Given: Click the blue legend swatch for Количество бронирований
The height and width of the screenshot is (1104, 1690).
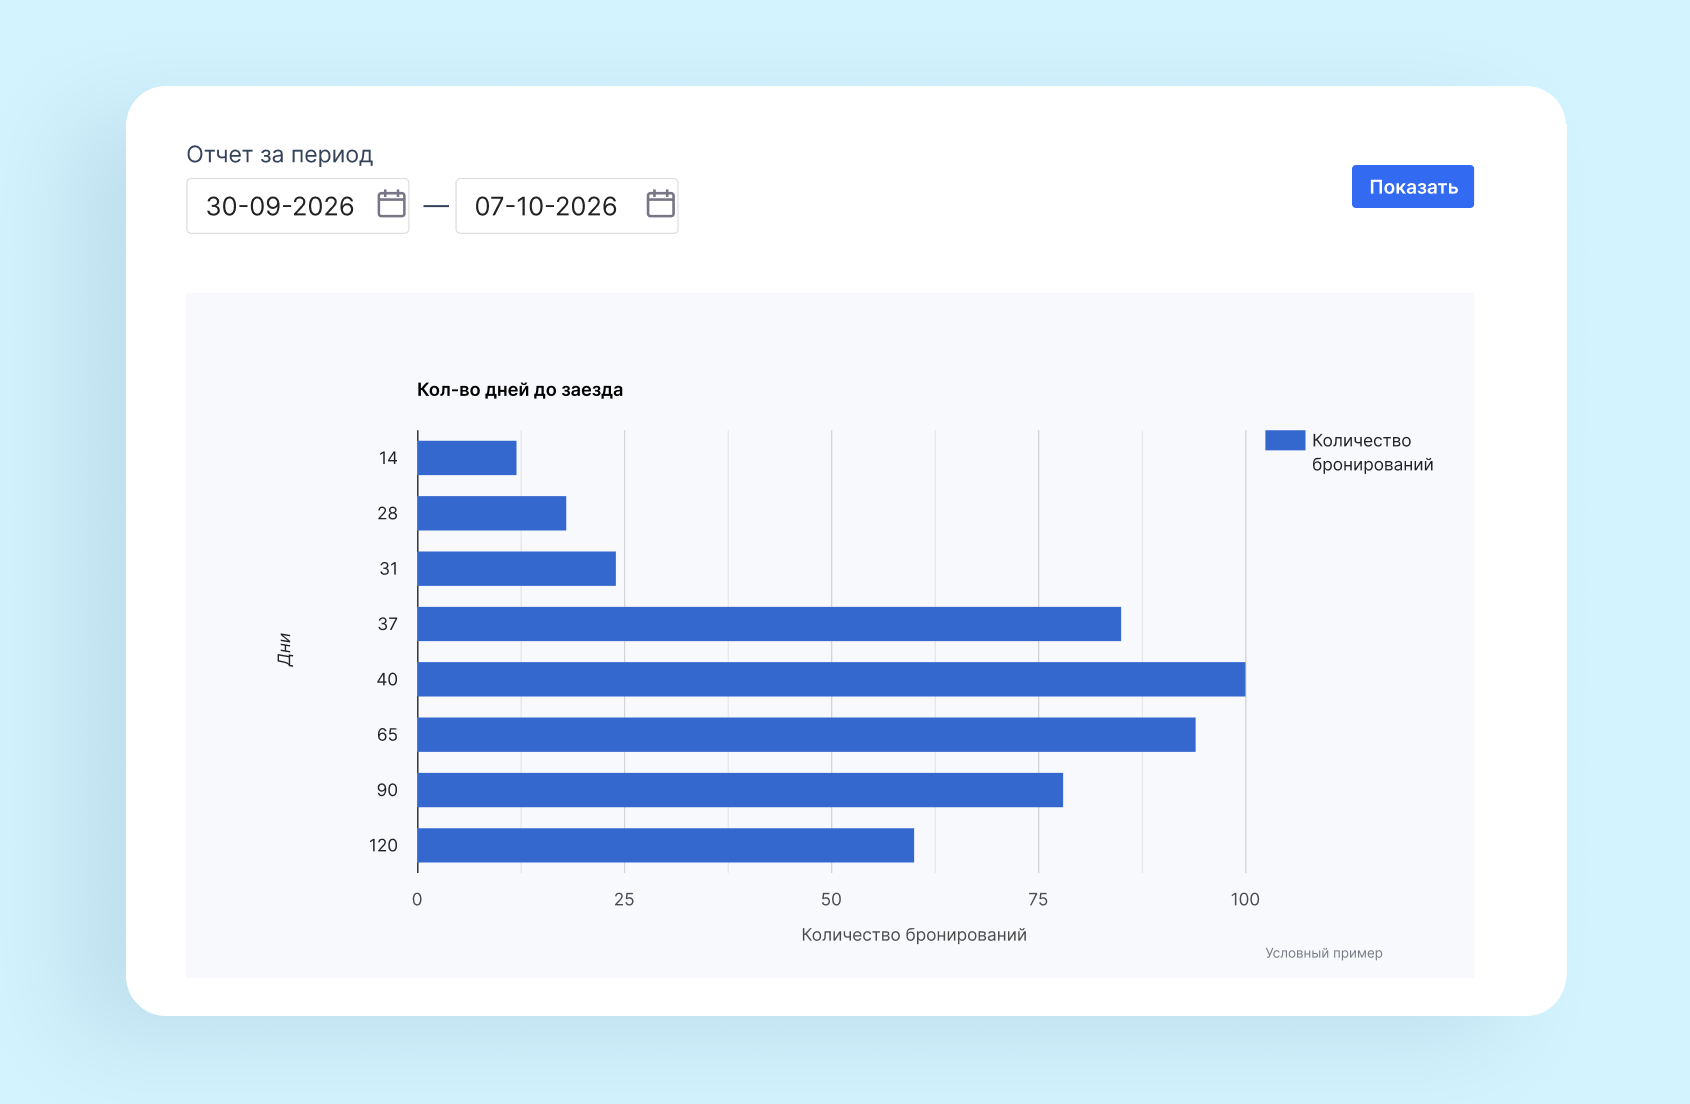Looking at the screenshot, I should pos(1284,440).
